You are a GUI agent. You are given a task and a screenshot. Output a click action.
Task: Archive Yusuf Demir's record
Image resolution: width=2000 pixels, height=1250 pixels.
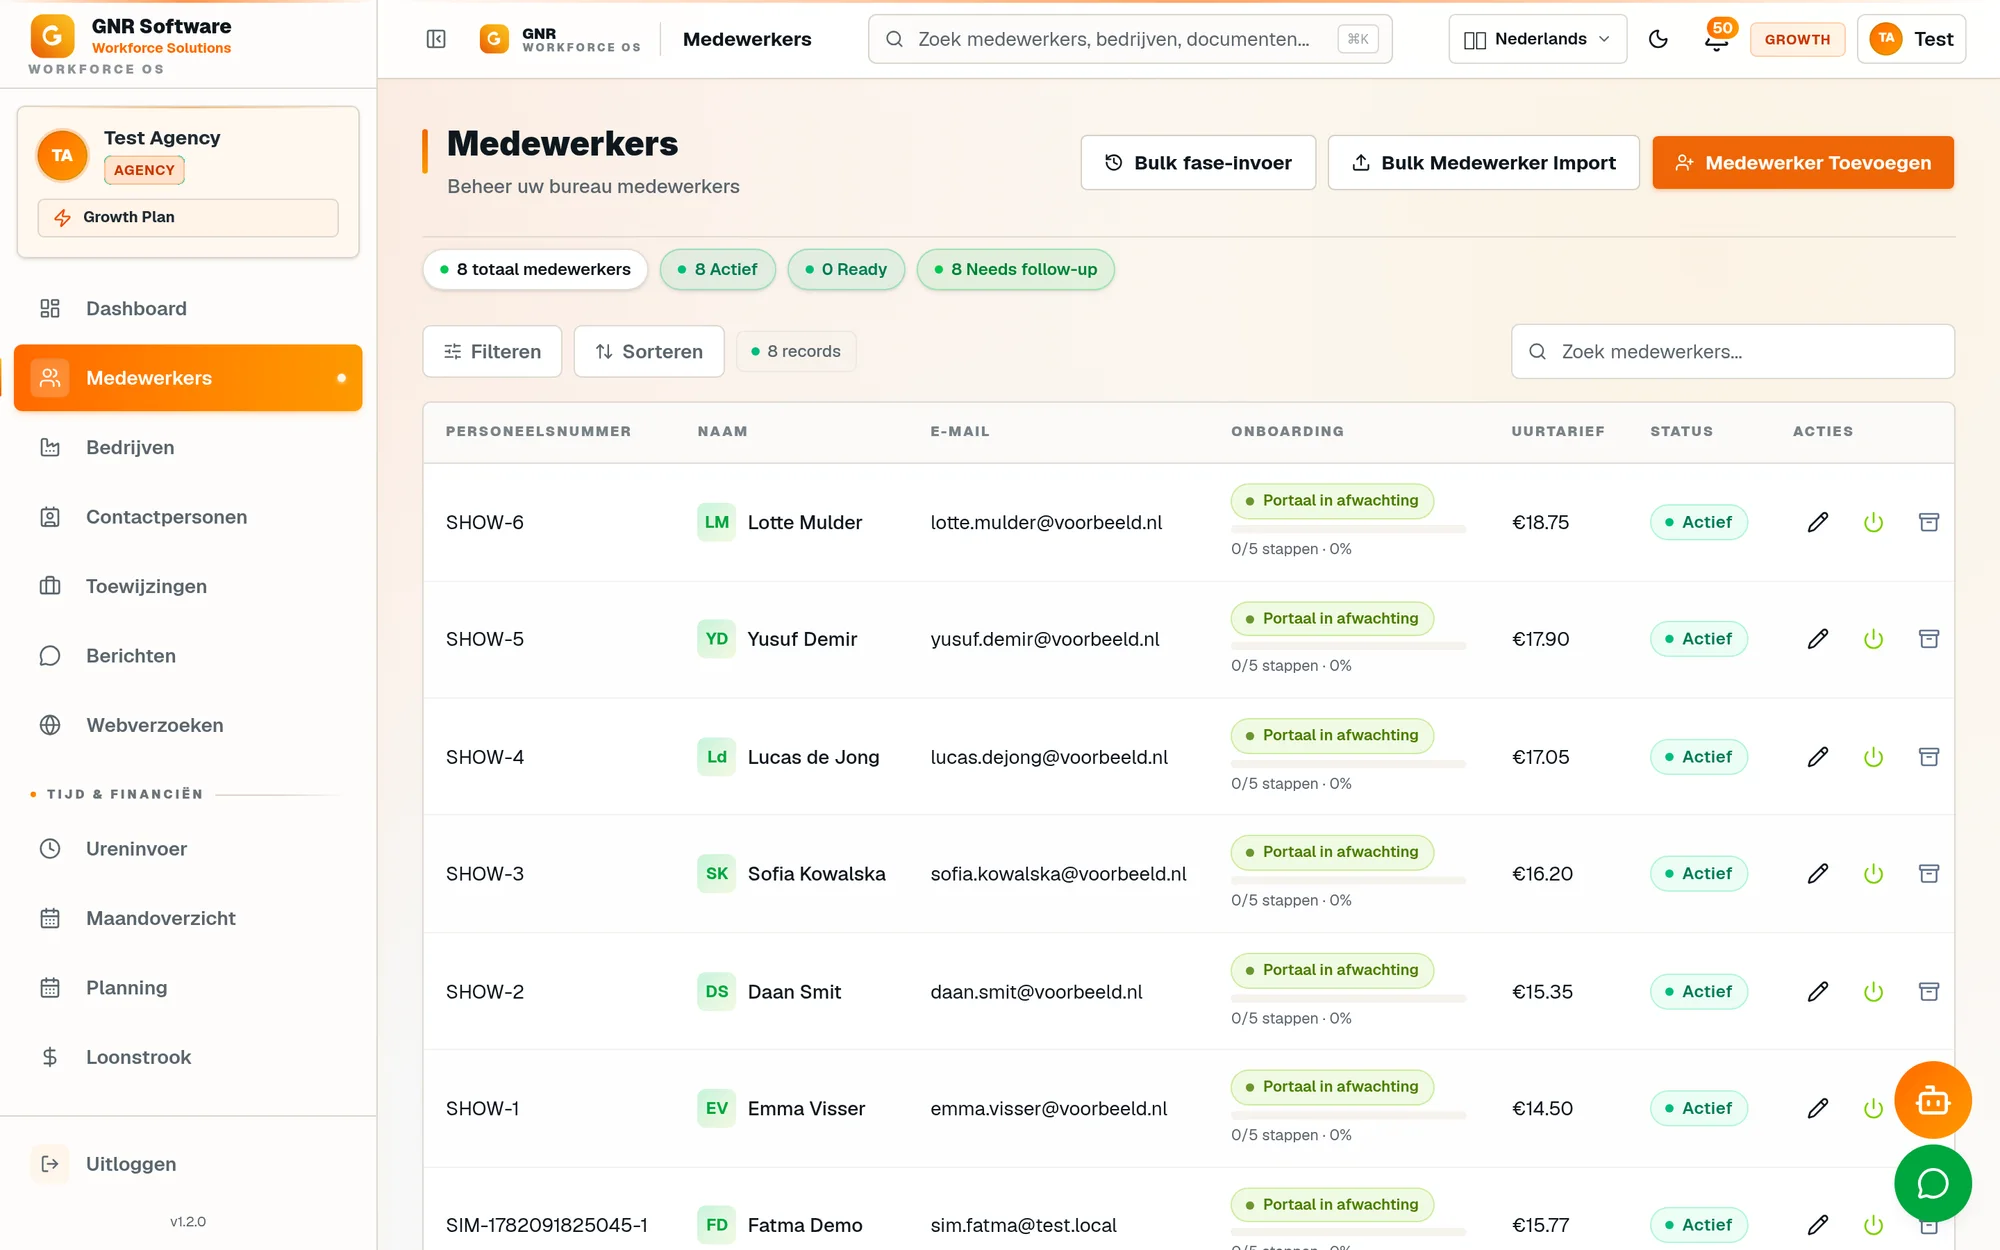point(1929,639)
